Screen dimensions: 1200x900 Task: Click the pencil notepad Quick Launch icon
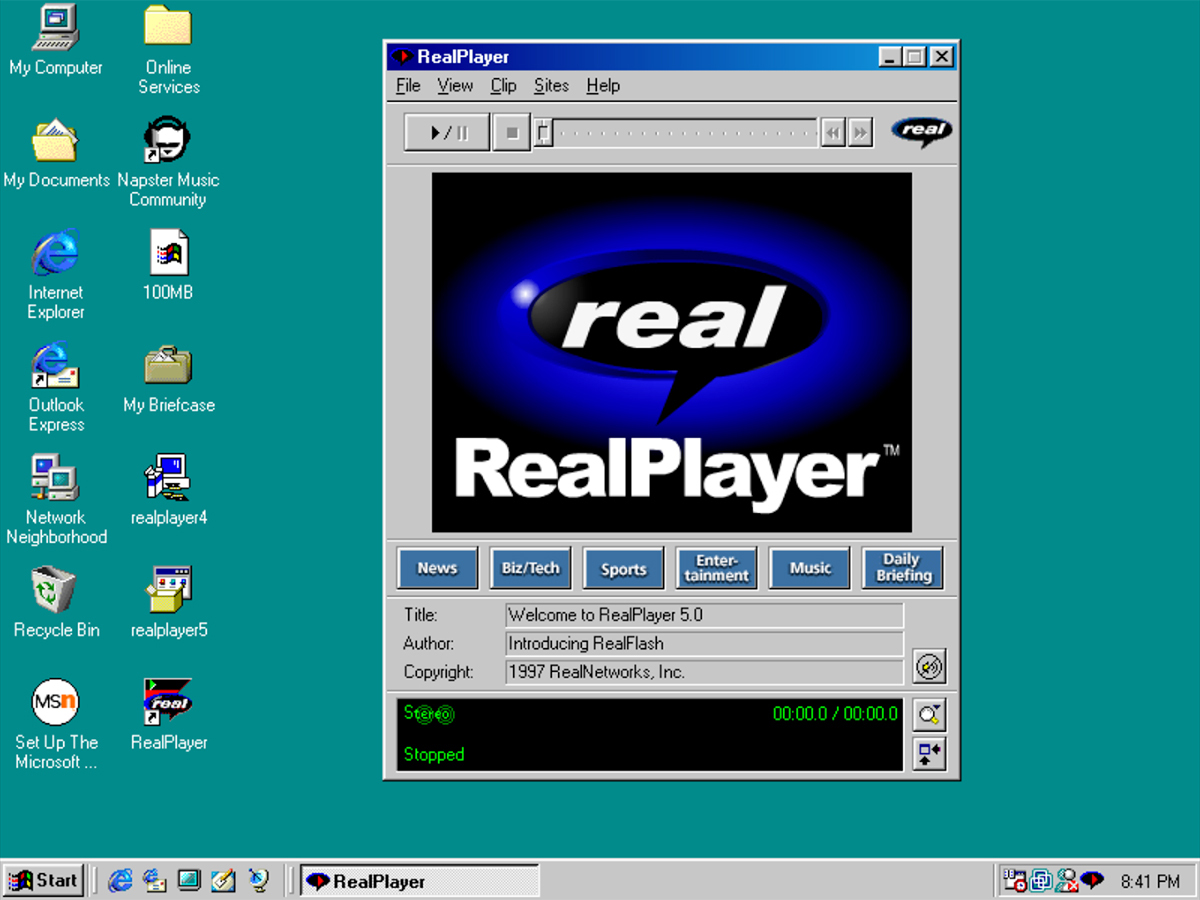[222, 880]
